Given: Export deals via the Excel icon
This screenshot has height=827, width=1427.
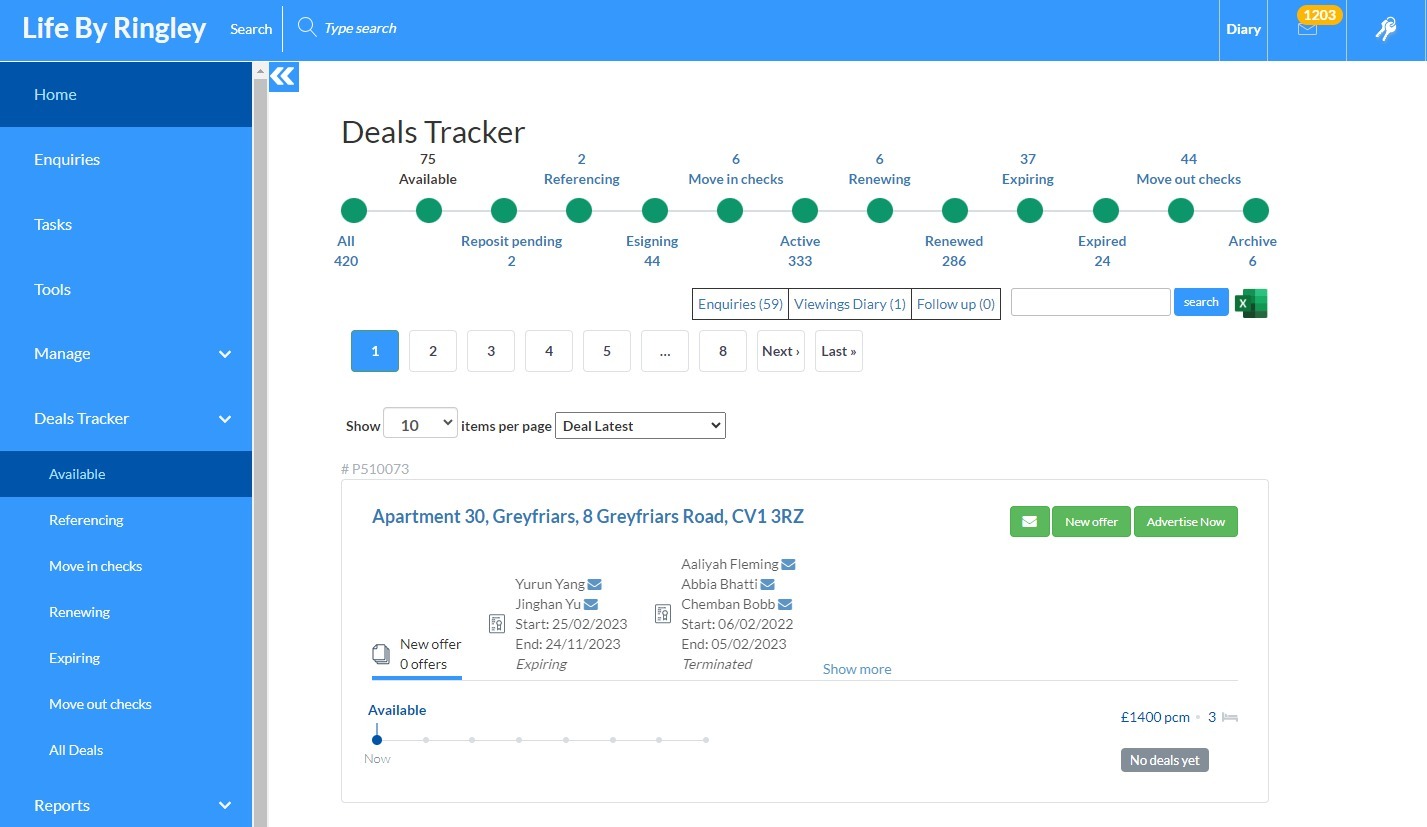Looking at the screenshot, I should [1251, 303].
